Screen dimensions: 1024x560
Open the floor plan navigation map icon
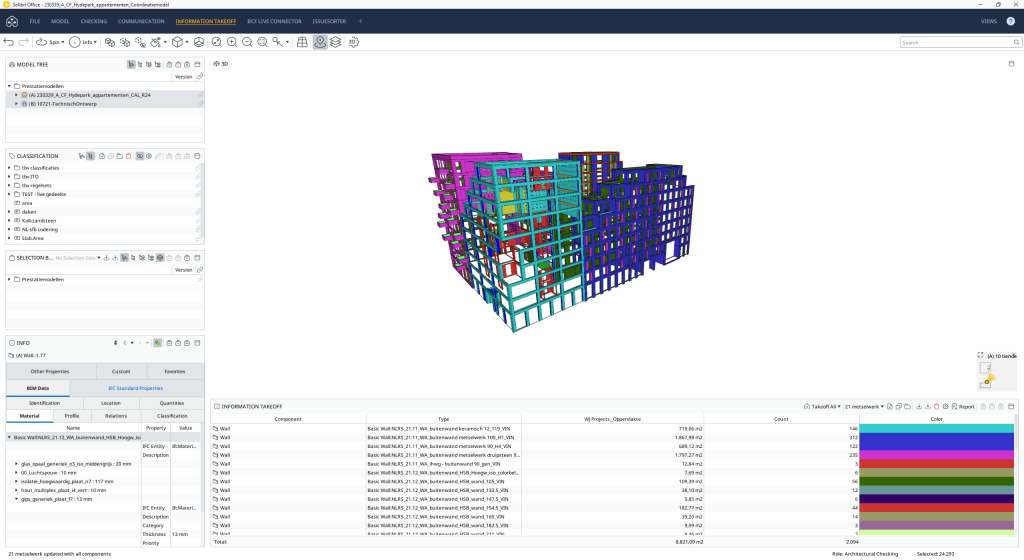tap(302, 42)
